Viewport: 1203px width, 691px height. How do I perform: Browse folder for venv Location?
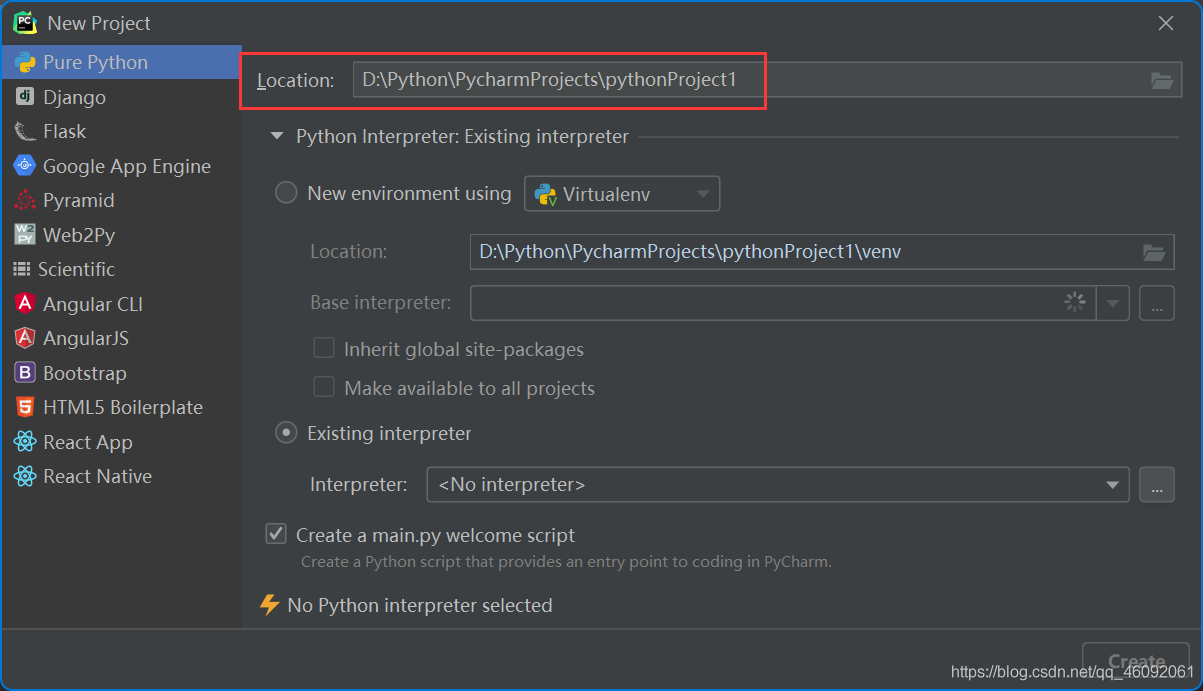coord(1153,252)
